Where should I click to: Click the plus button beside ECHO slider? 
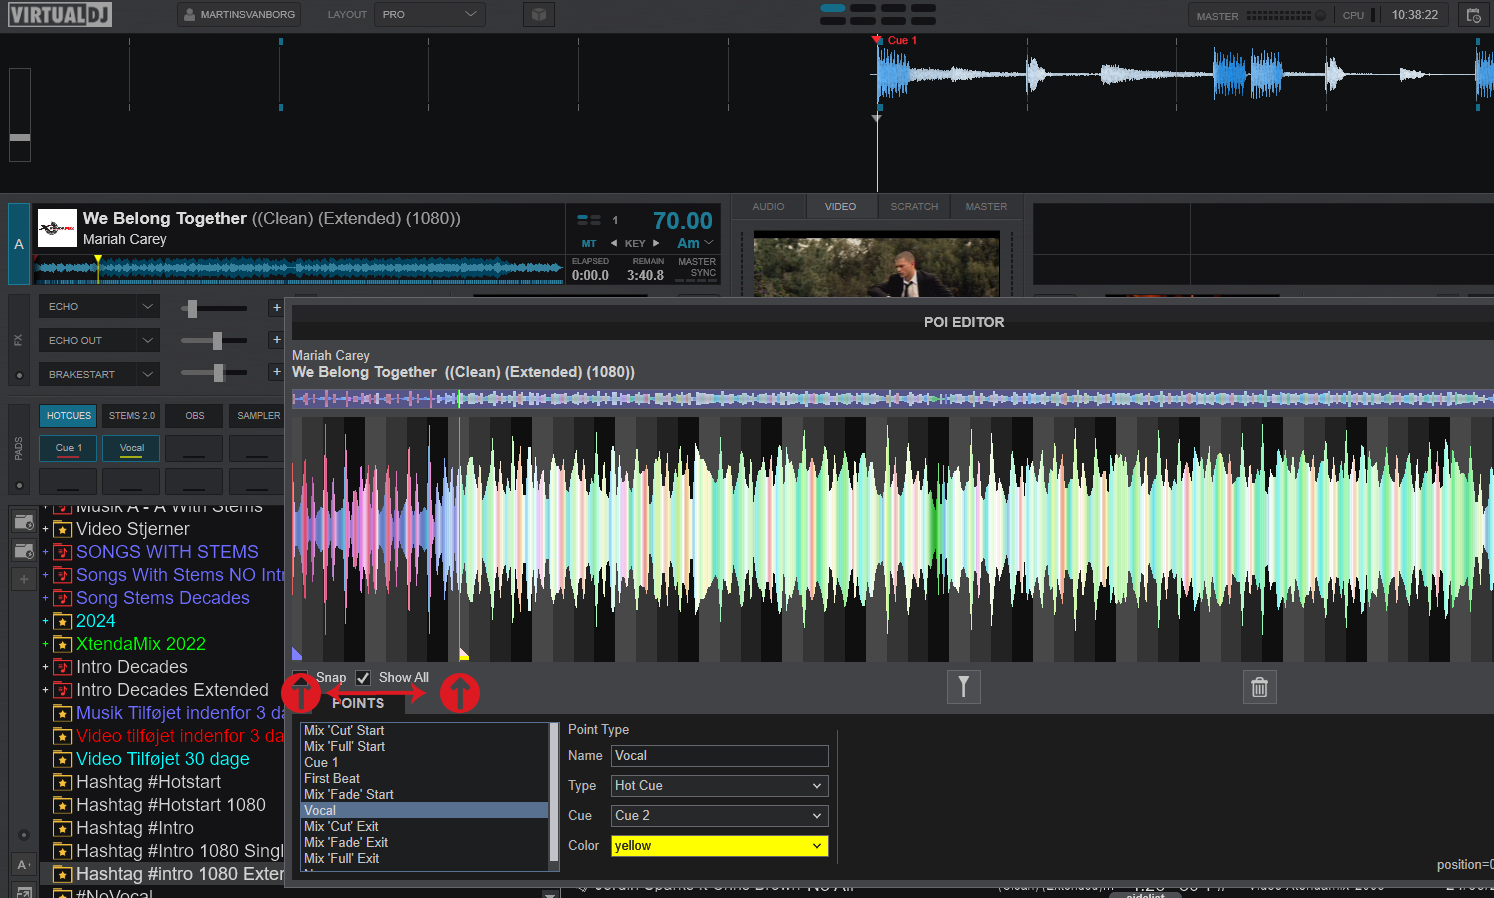(276, 308)
